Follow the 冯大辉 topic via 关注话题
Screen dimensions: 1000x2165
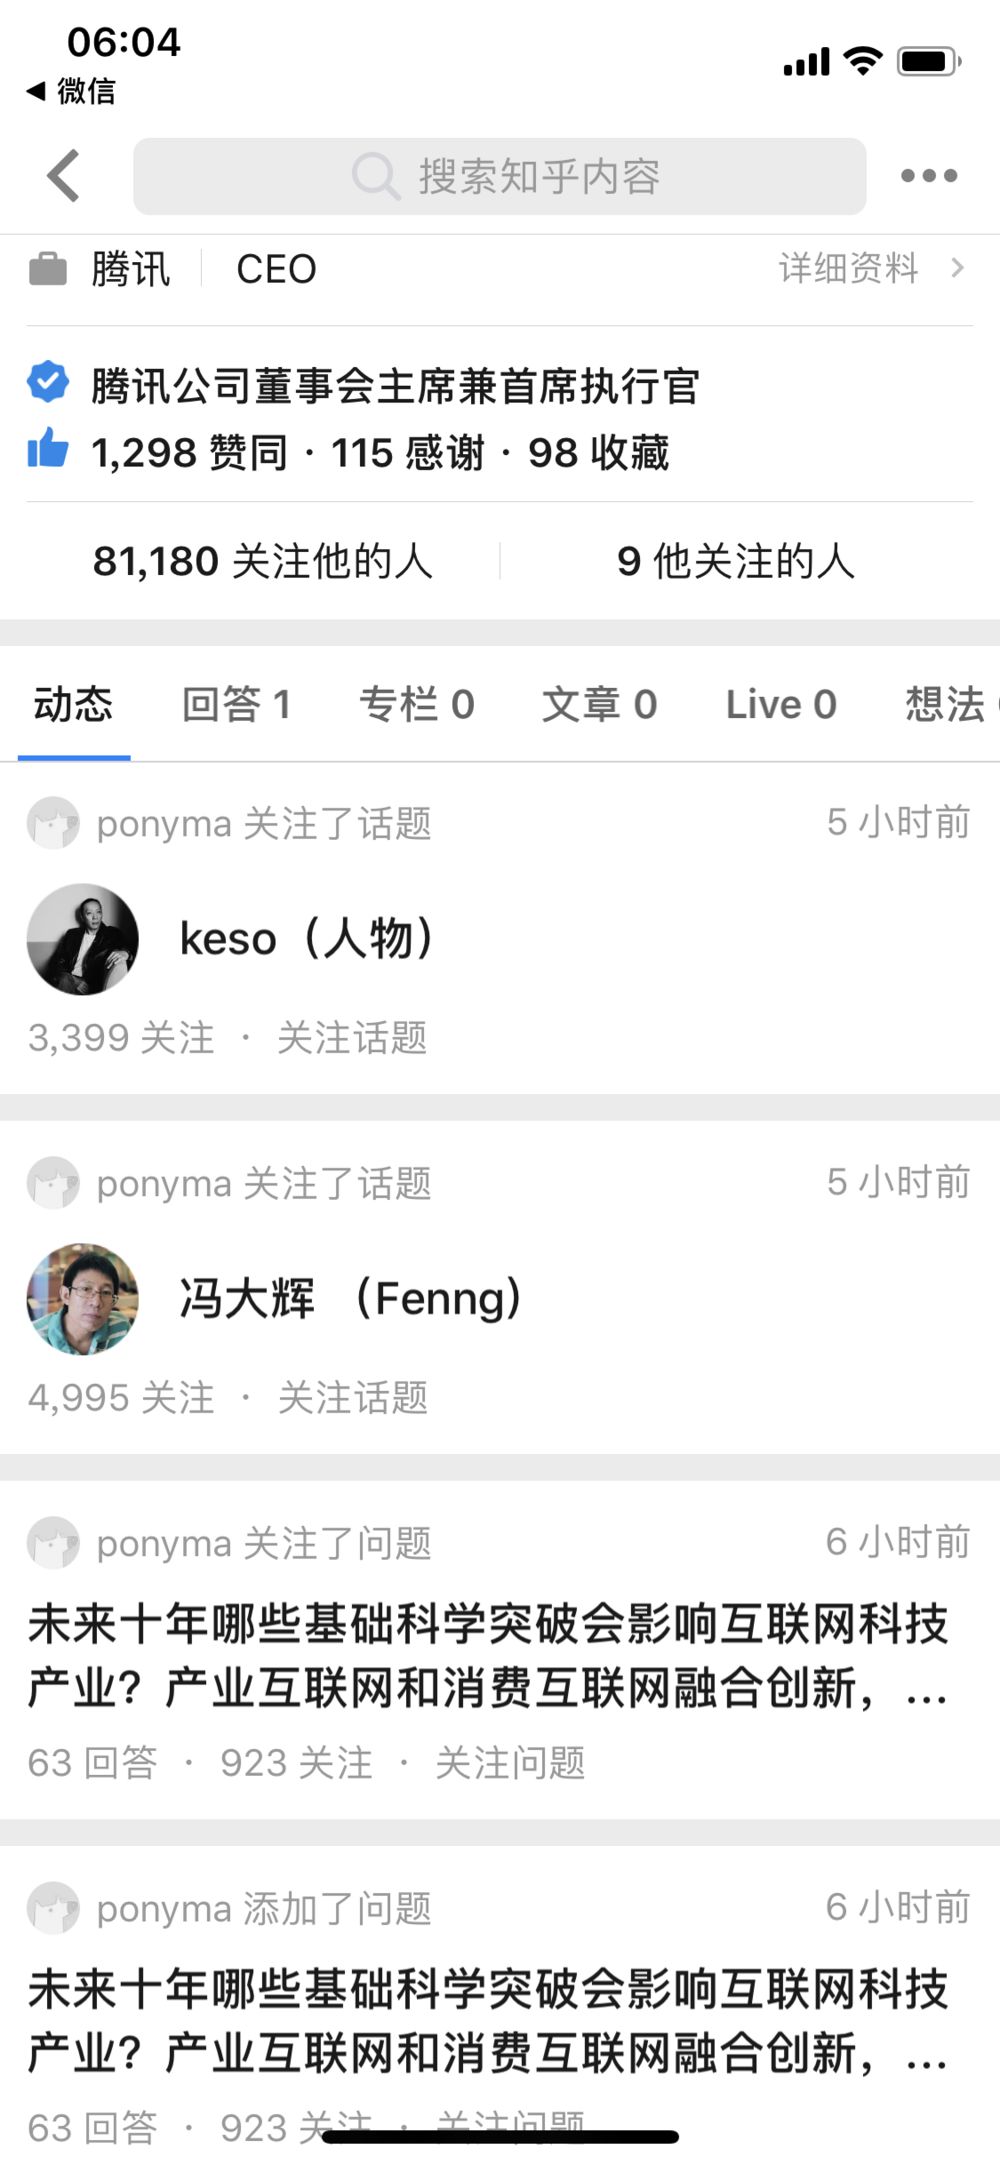(352, 1398)
